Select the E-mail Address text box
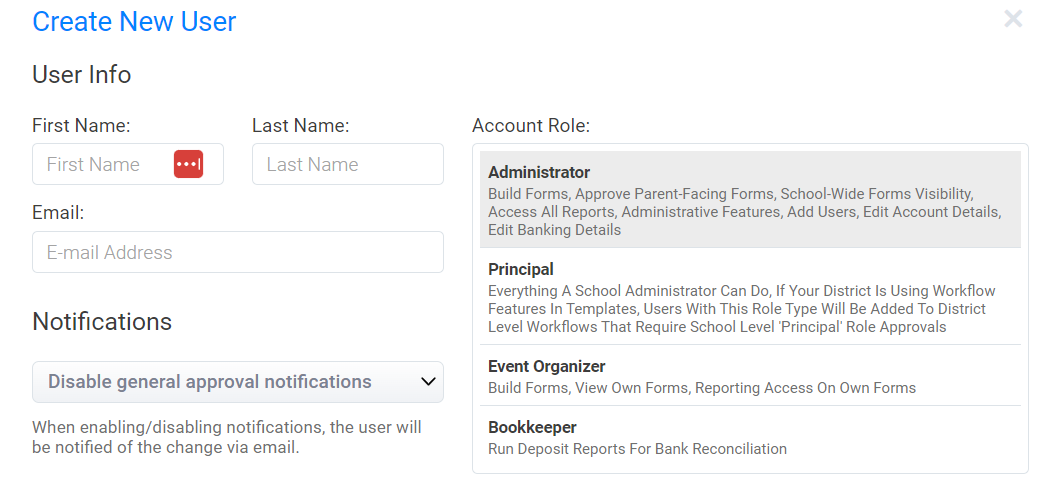The width and height of the screenshot is (1037, 494). click(237, 252)
